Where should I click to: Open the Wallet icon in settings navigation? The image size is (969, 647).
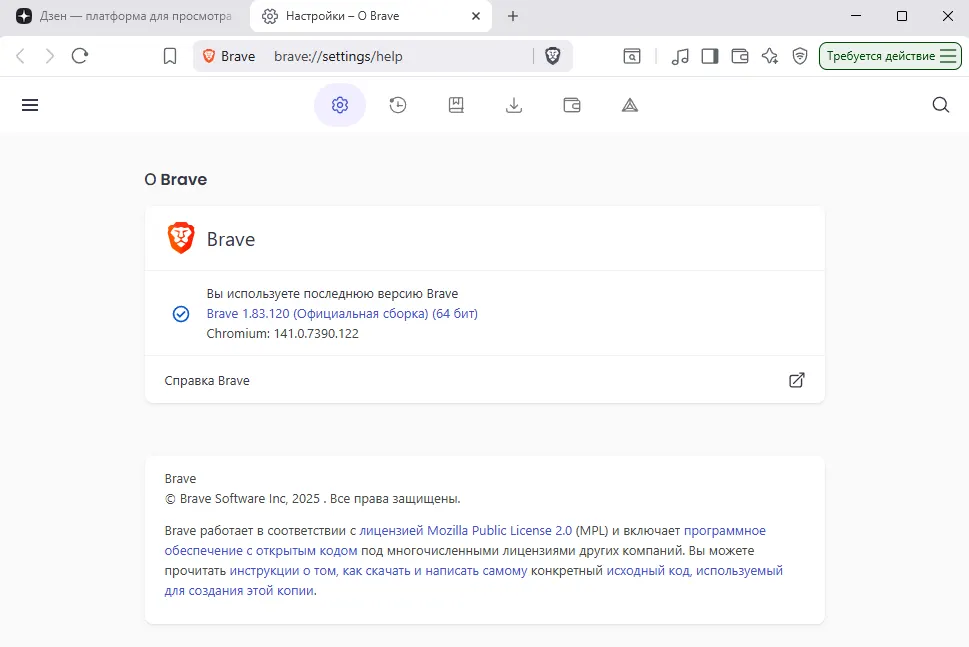tap(571, 104)
